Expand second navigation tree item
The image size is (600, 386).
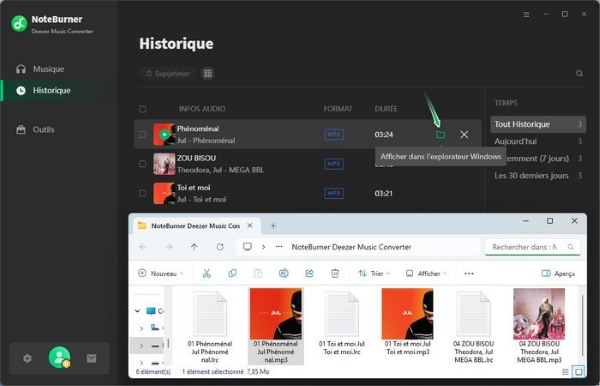tap(142, 328)
